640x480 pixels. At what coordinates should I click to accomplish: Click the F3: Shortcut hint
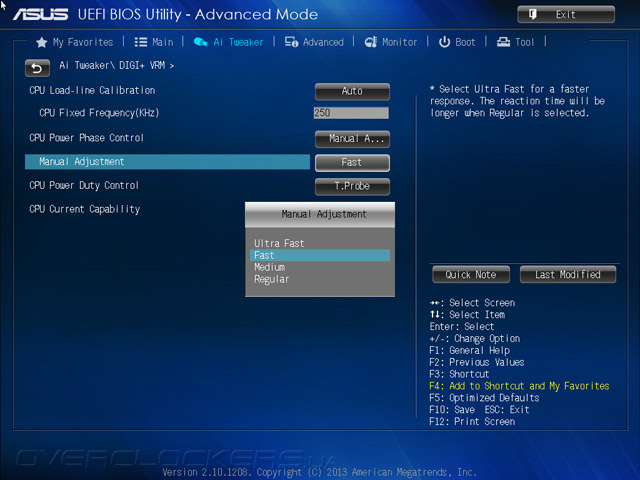pos(459,374)
